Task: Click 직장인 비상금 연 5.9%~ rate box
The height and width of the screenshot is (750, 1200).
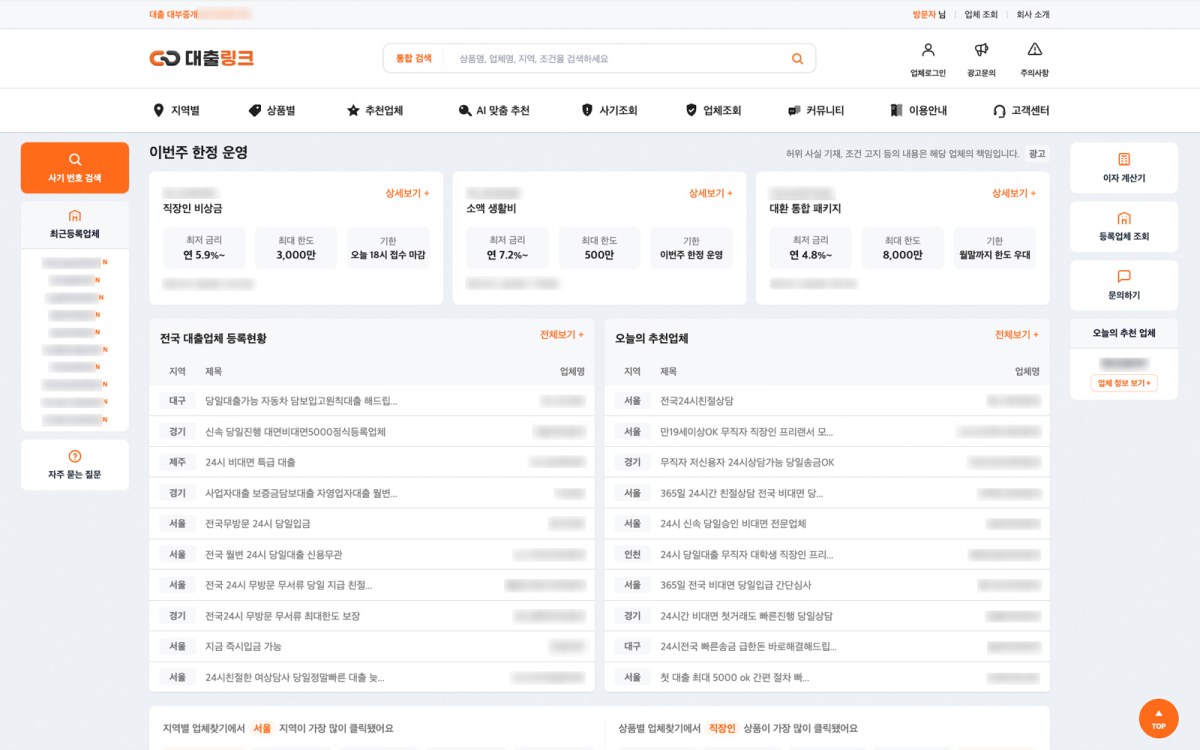Action: [204, 248]
